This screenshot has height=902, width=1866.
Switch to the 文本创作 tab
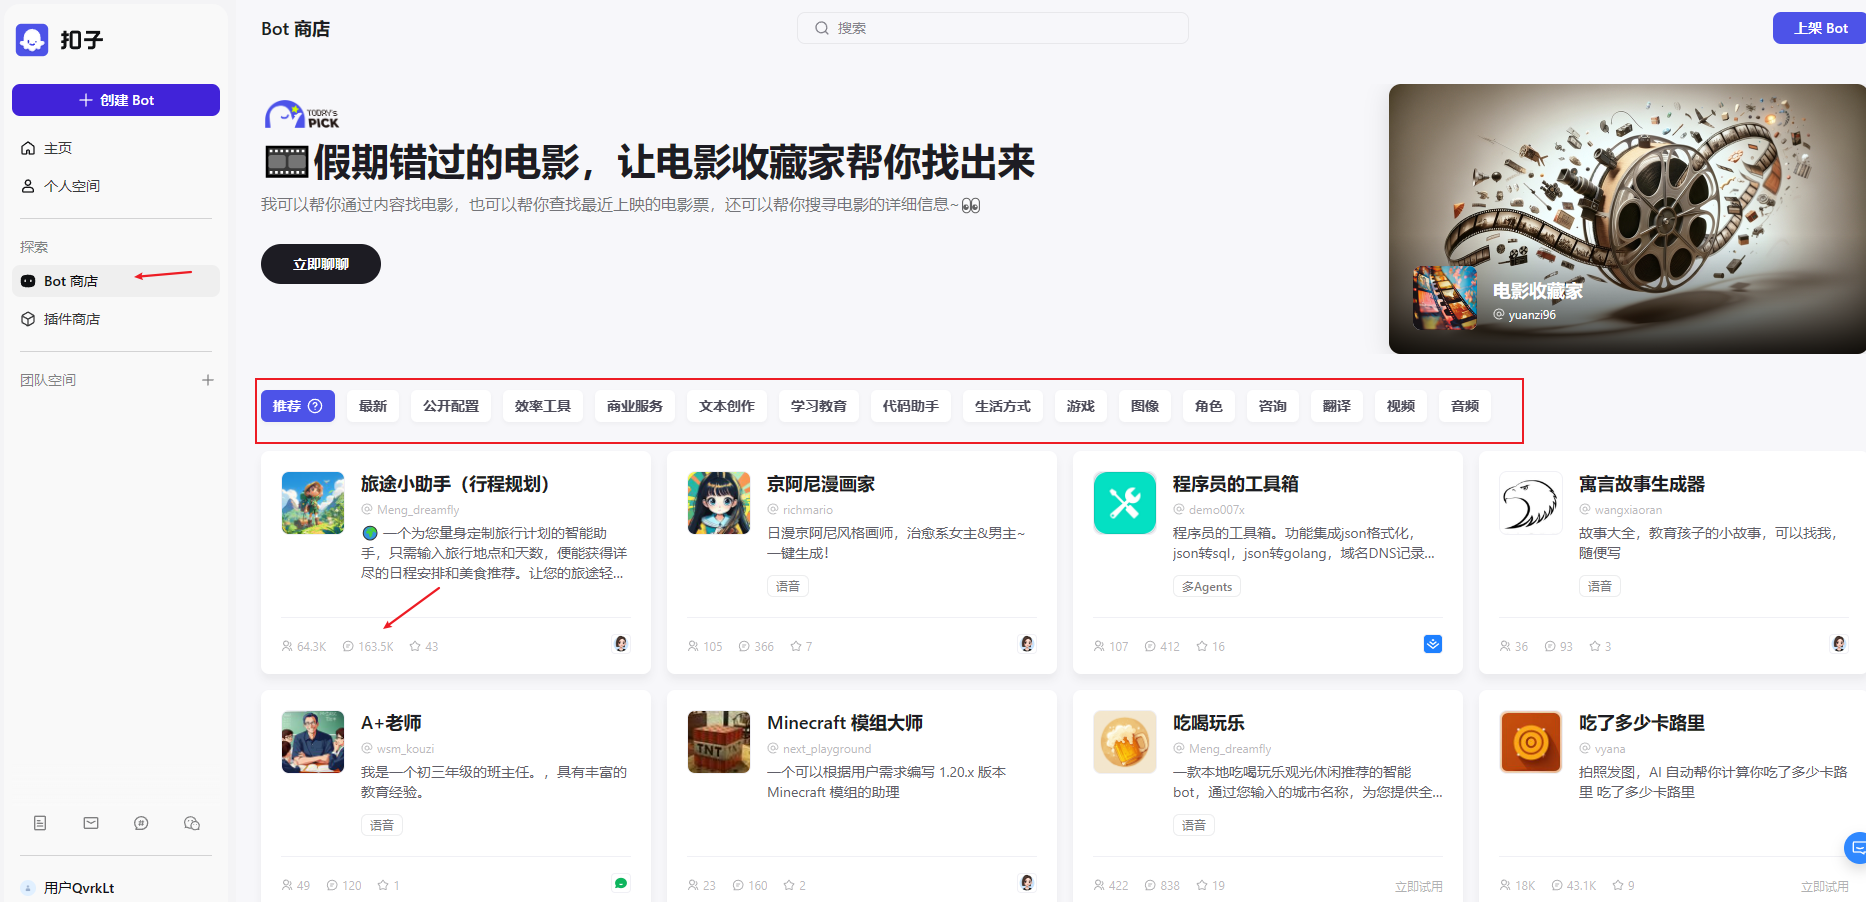tap(727, 406)
